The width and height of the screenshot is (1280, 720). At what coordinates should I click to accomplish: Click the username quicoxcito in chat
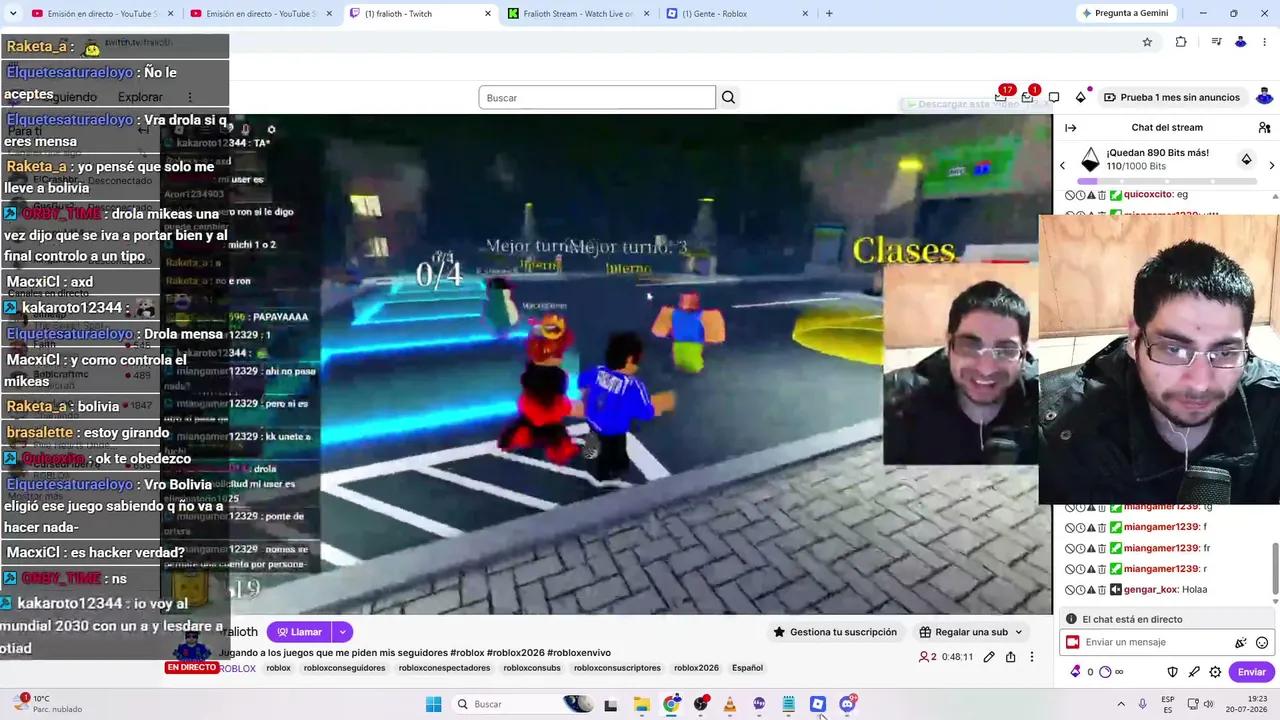click(x=1148, y=195)
